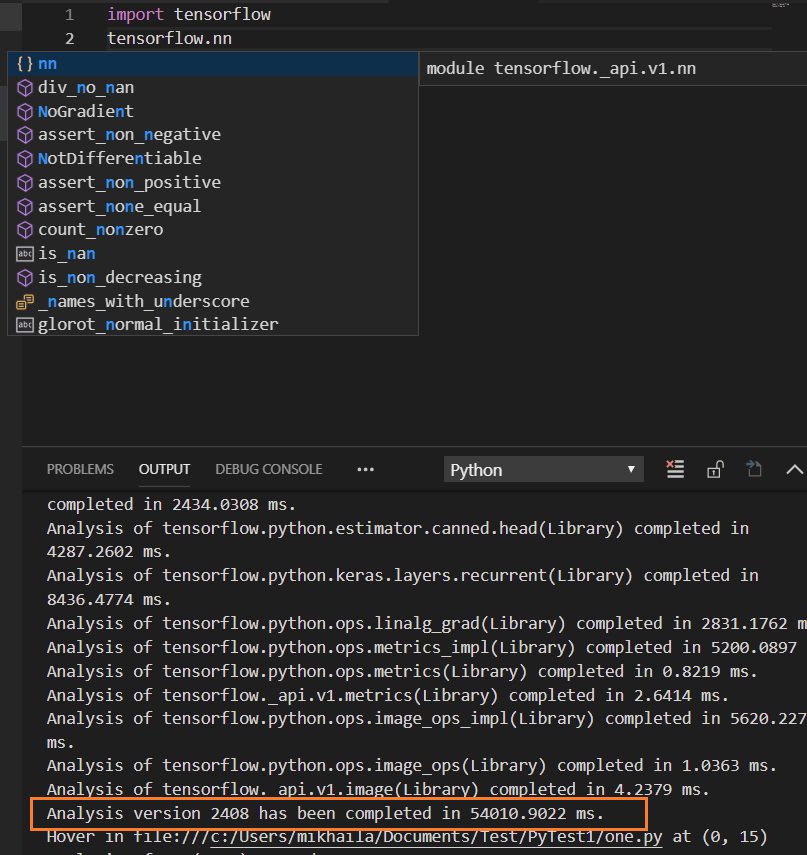Toggle output scroll lock
Image resolution: width=807 pixels, height=855 pixels.
coord(715,469)
